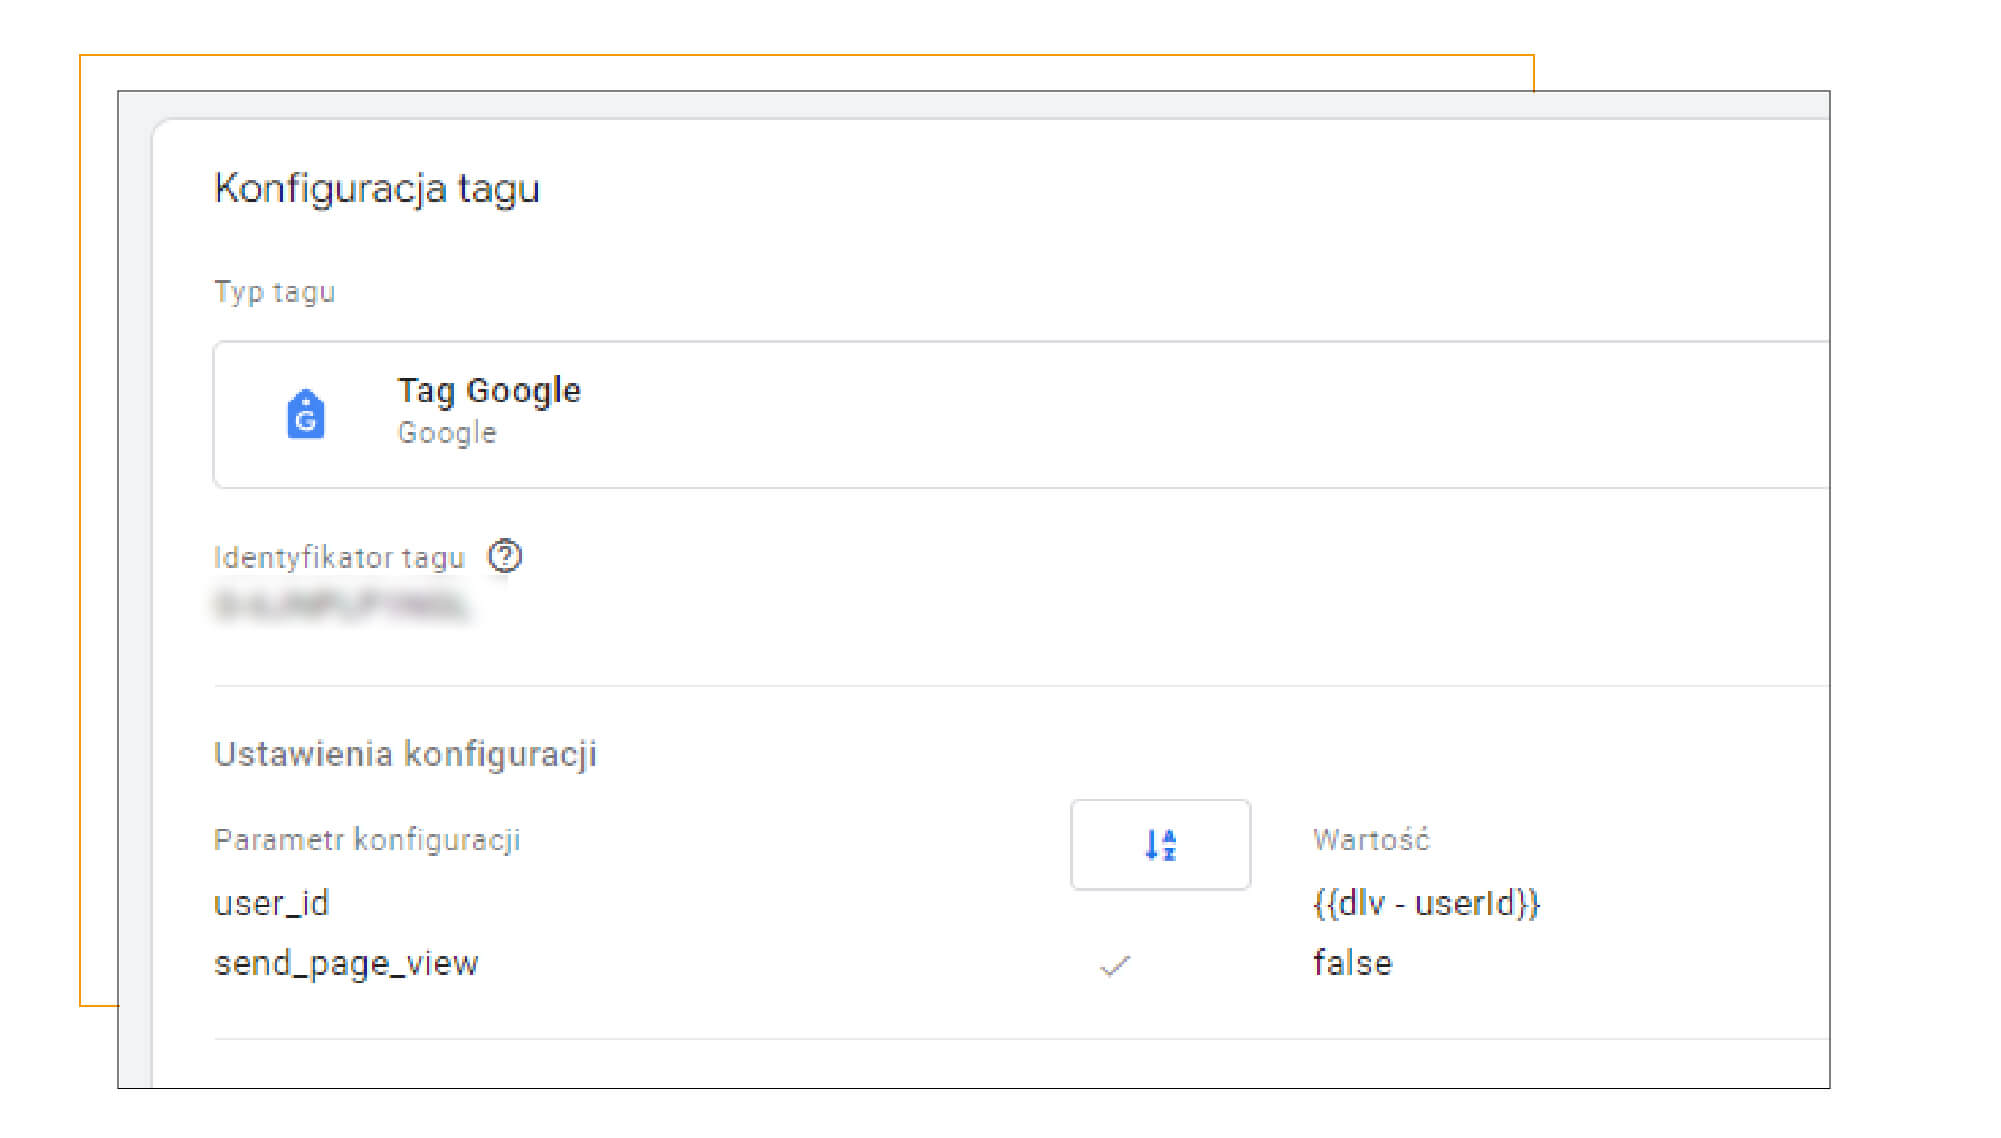Click the blurred tag identifier value
The height and width of the screenshot is (1138, 2001).
click(341, 606)
